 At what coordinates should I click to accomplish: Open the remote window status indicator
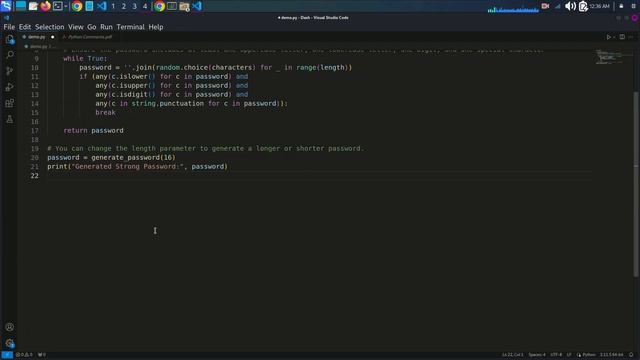coord(7,355)
